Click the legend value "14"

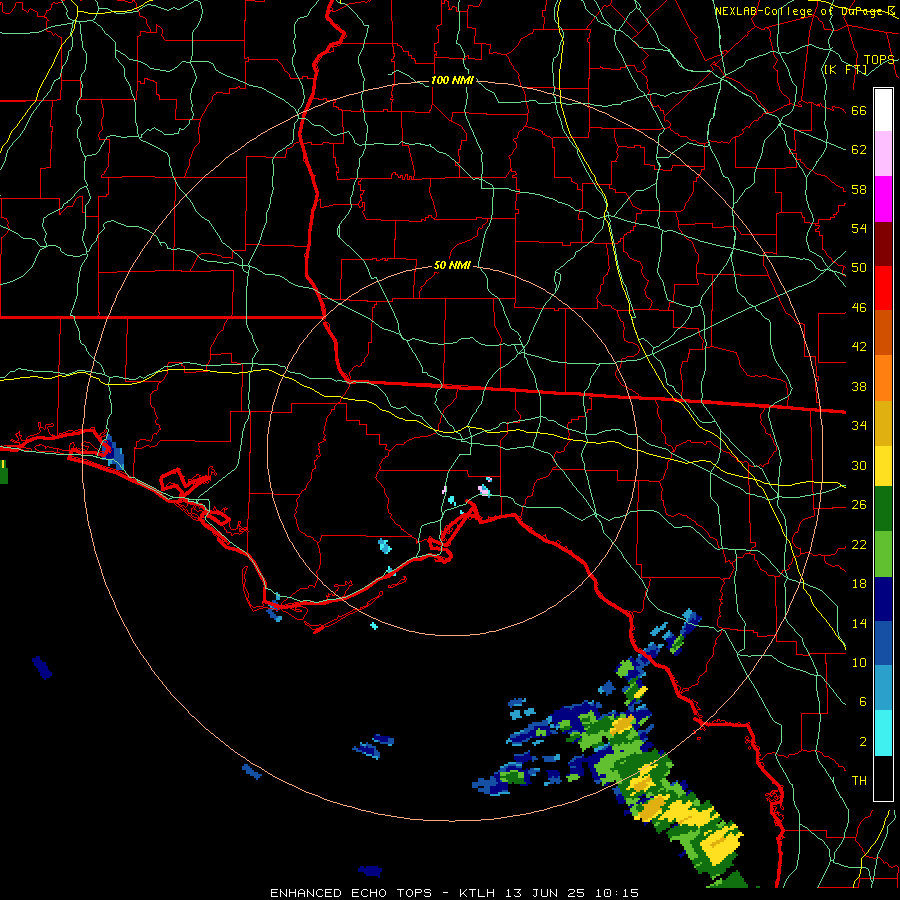pyautogui.click(x=859, y=623)
